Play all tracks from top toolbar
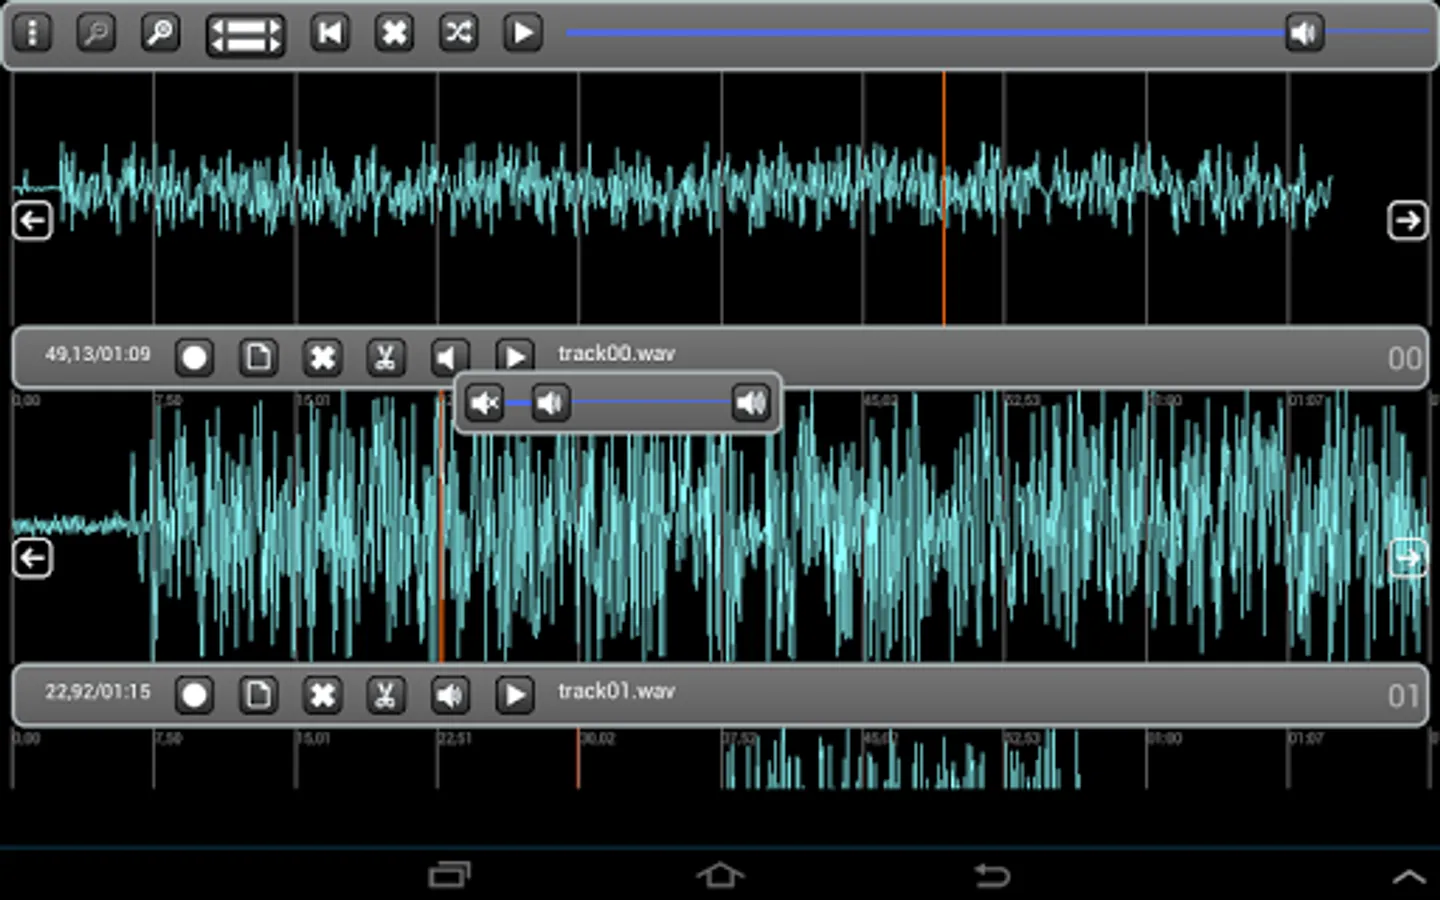 point(523,33)
